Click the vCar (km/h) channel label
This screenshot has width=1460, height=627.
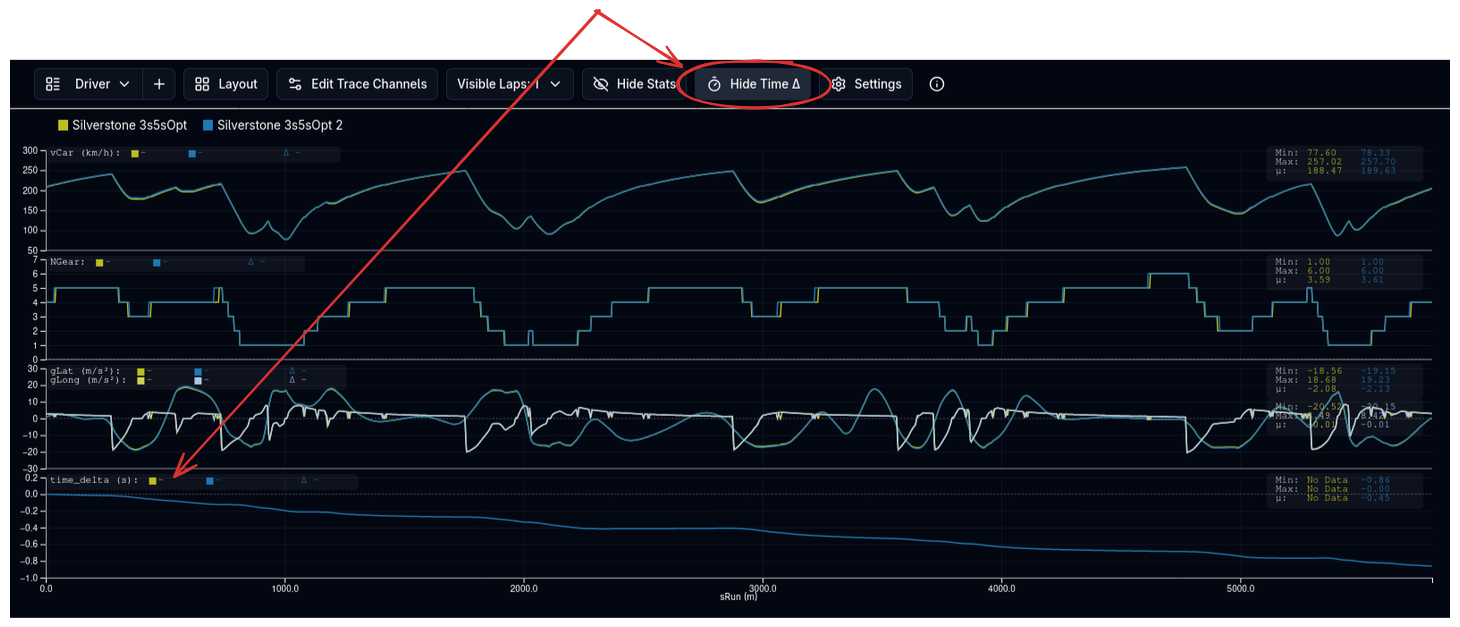tap(85, 153)
